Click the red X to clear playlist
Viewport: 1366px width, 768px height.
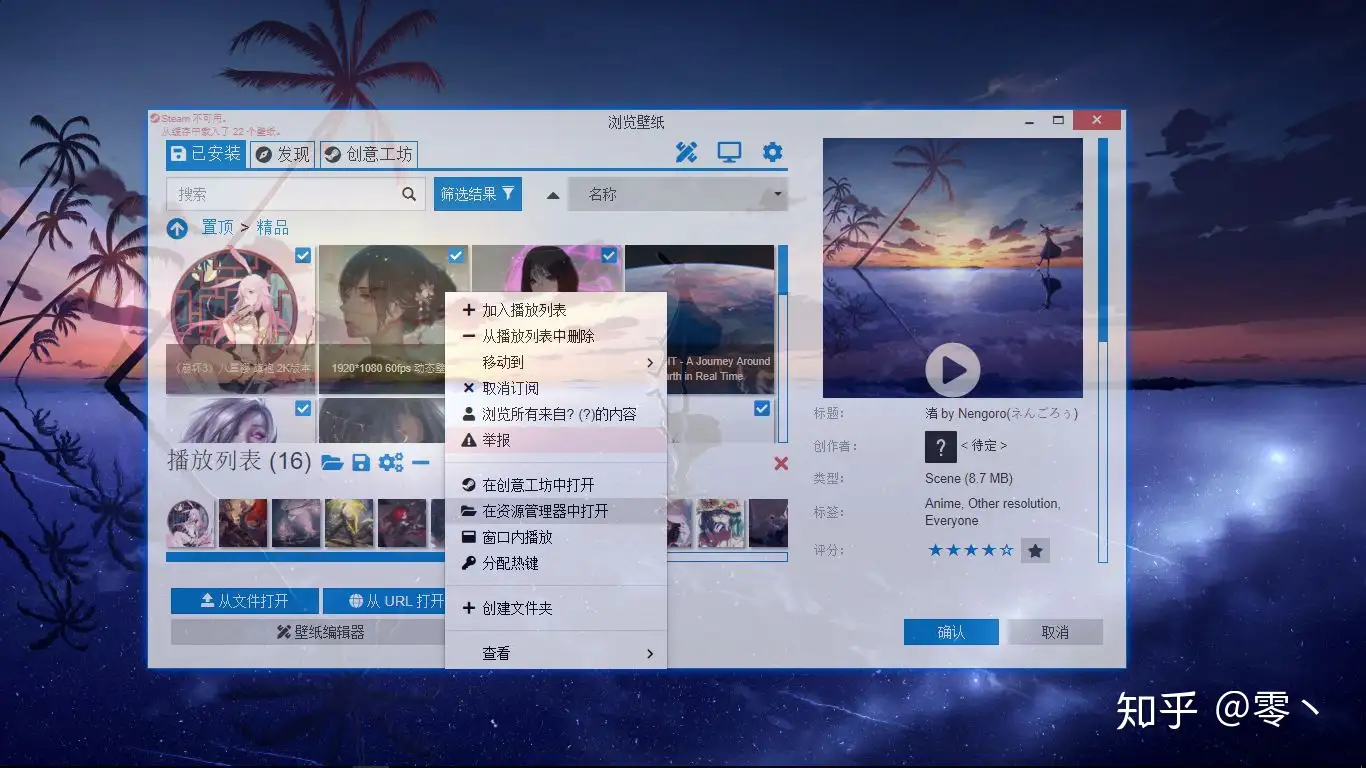(781, 463)
